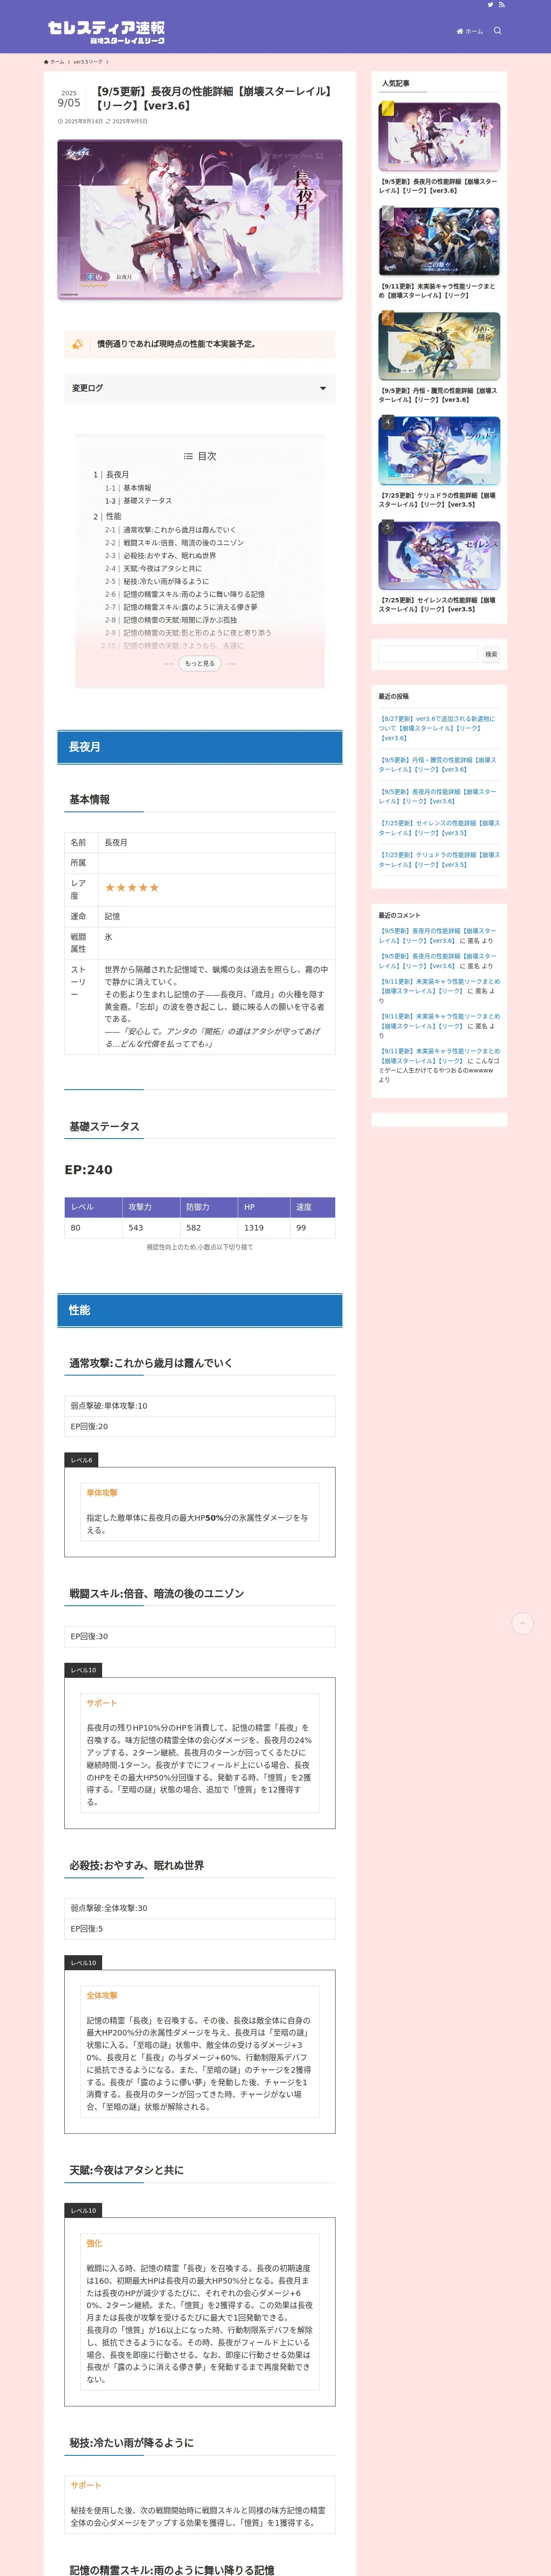The height and width of the screenshot is (2576, 551).
Task: Click the 速度 table header
Action: click(312, 1207)
